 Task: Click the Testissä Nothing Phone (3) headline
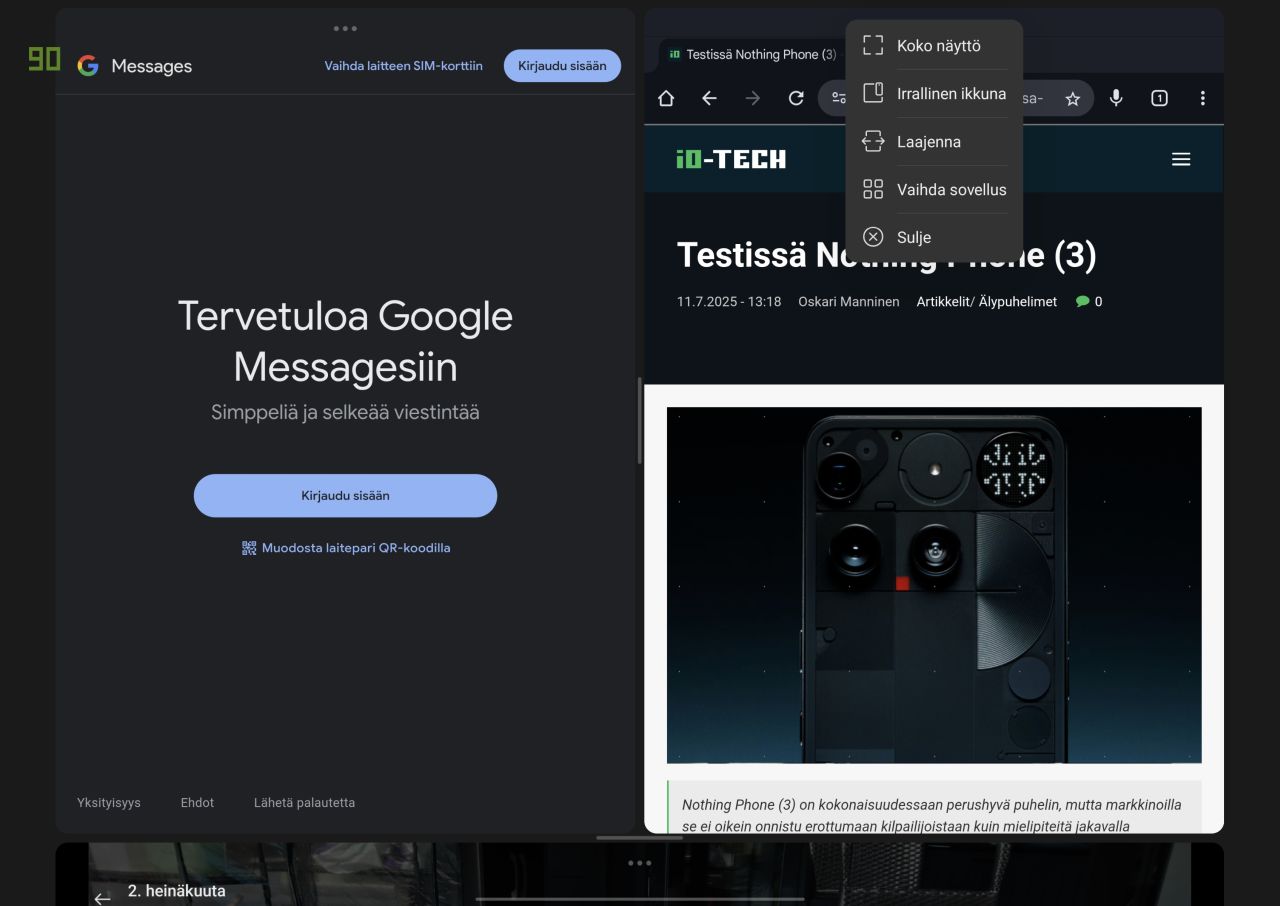(887, 255)
